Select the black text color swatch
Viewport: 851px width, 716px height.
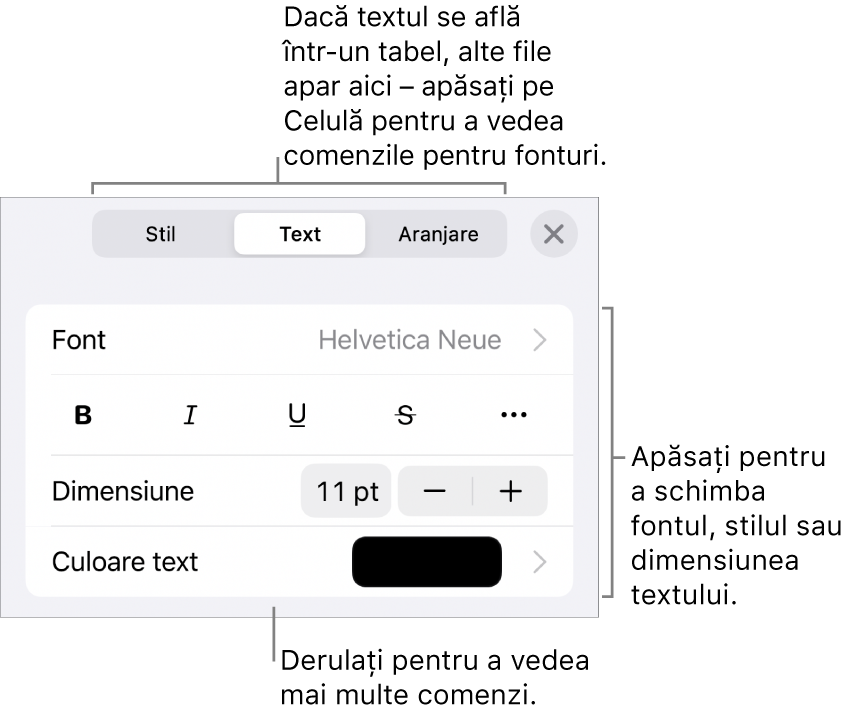[x=426, y=562]
